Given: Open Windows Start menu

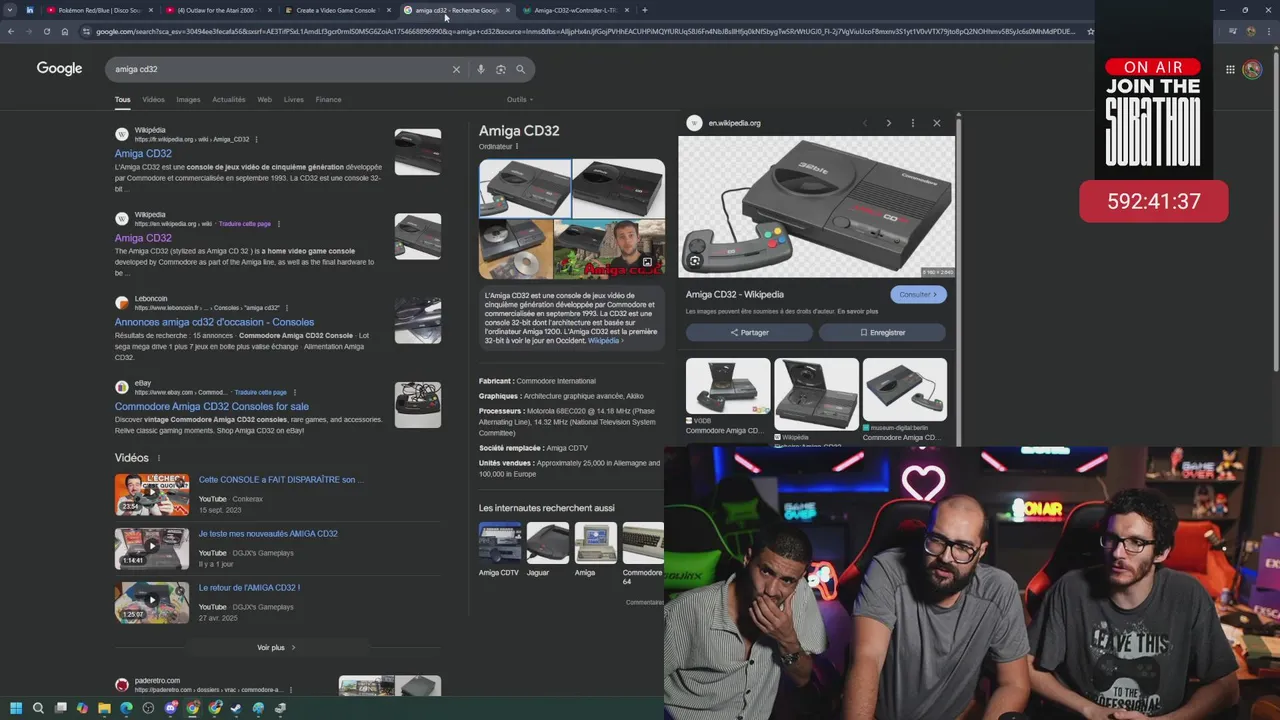Looking at the screenshot, I should (x=15, y=708).
